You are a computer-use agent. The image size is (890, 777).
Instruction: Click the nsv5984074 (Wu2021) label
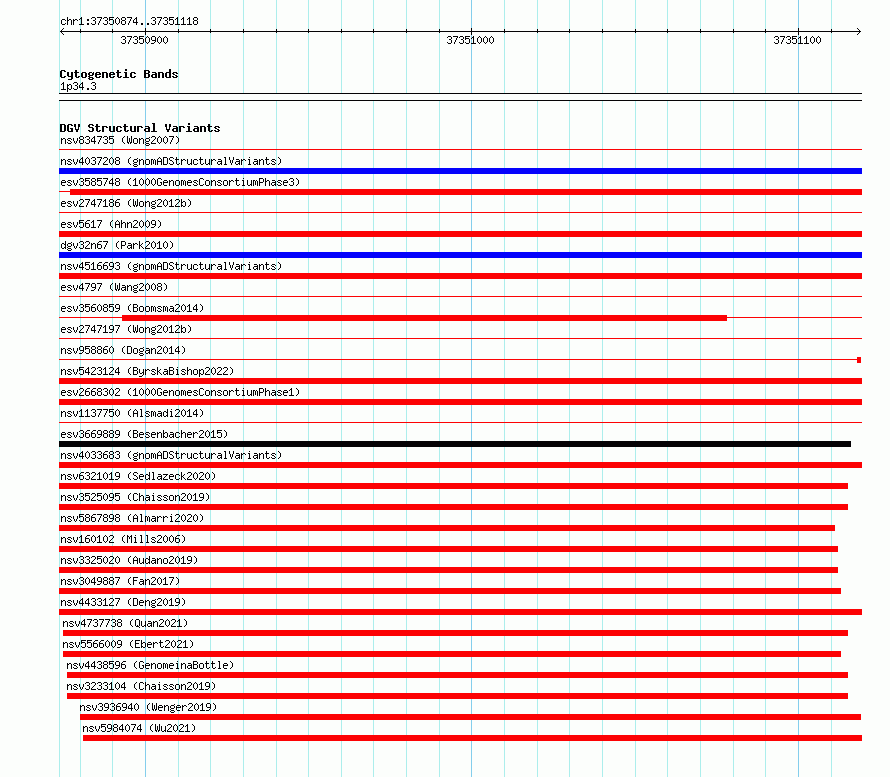click(x=139, y=728)
